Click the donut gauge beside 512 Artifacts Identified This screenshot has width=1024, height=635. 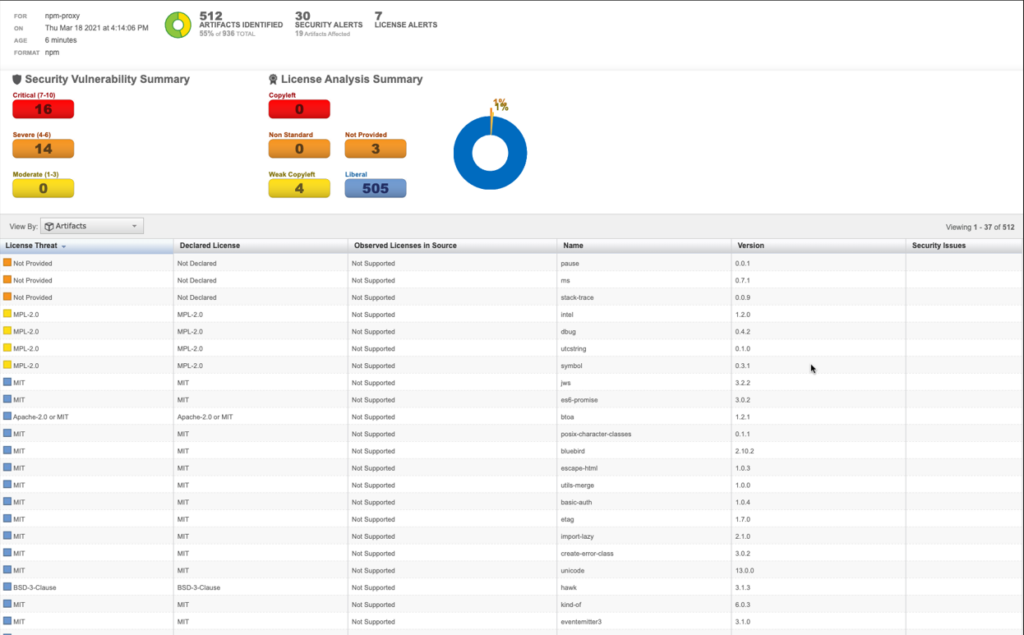pos(177,25)
